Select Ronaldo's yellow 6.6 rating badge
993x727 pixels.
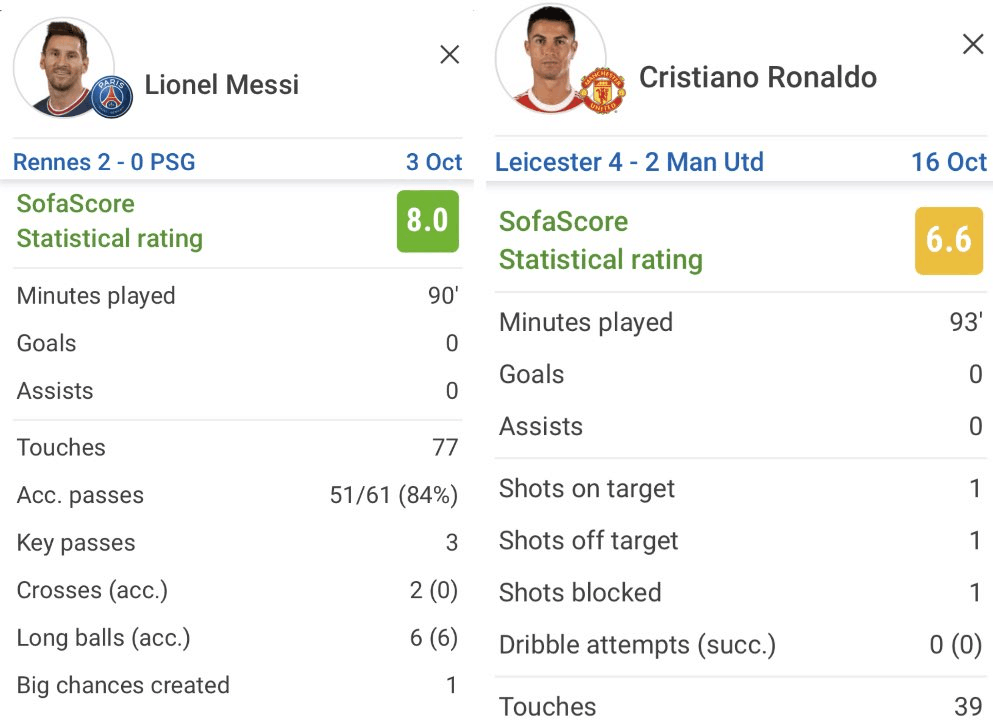coord(949,240)
